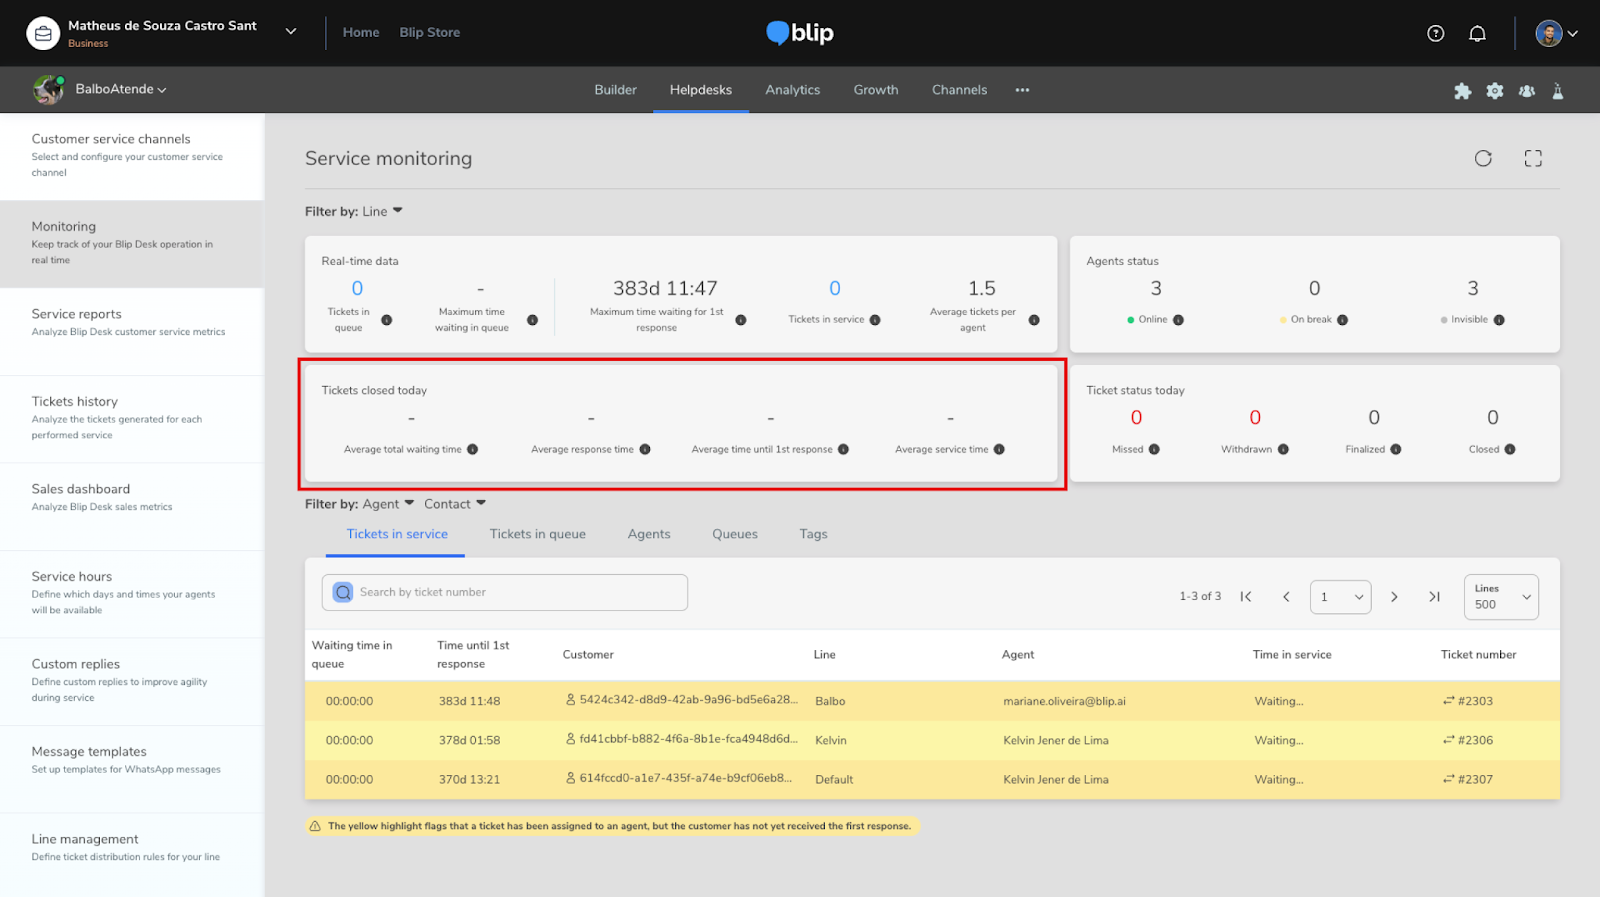
Task: Open the notifications bell
Action: click(x=1477, y=33)
